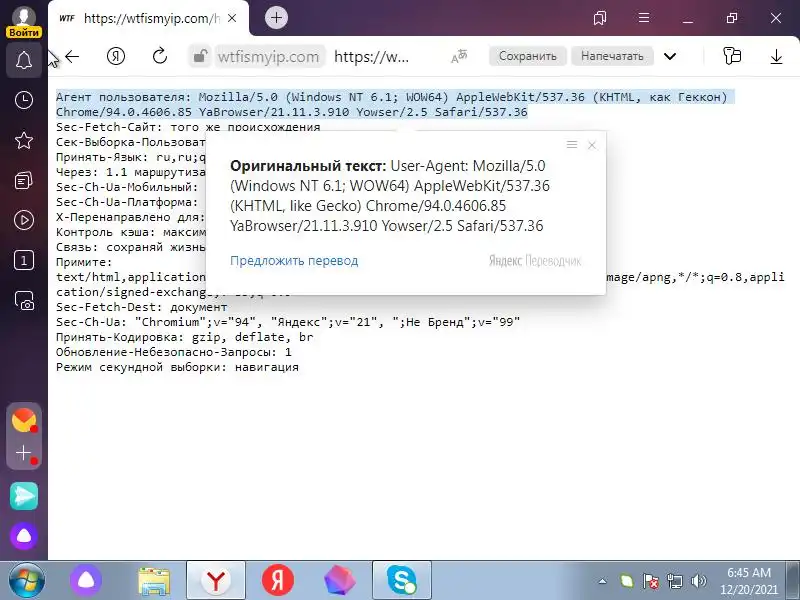800x600 pixels.
Task: Select the wtfismyip.com tab
Action: coord(148,18)
